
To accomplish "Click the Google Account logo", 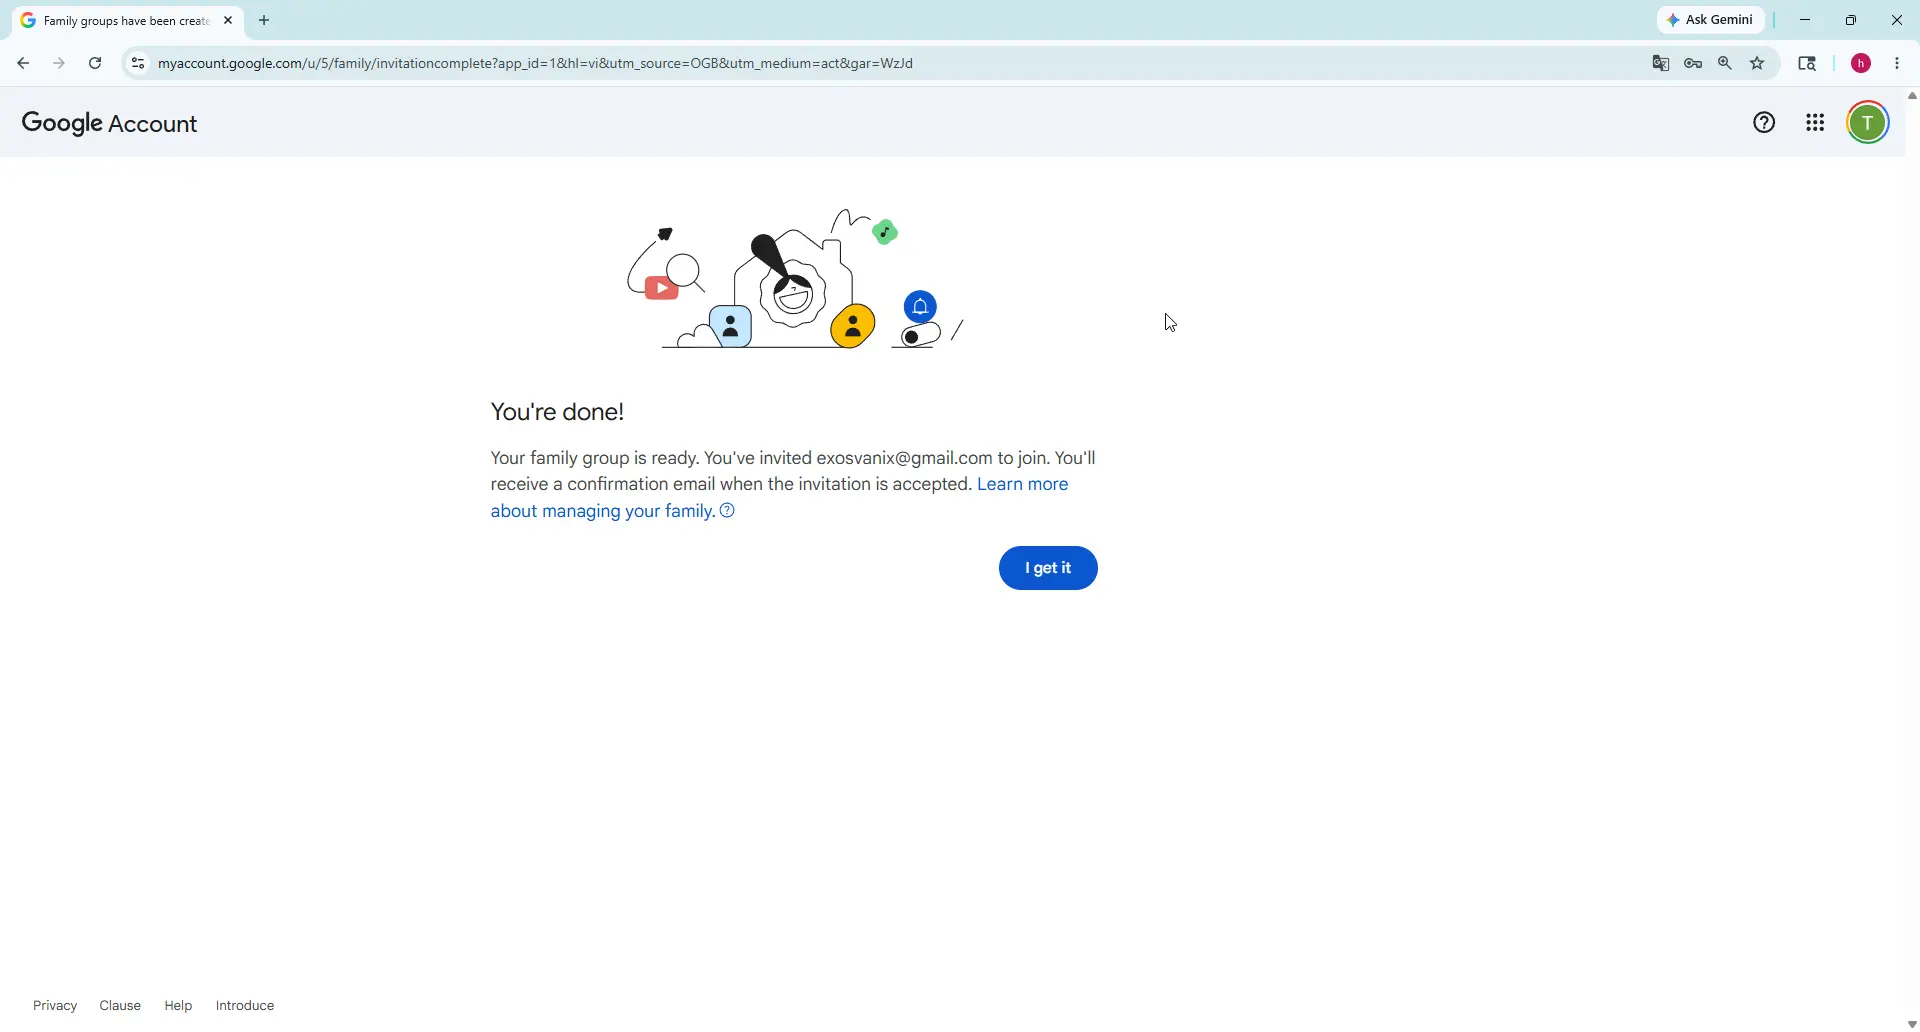I will click(x=110, y=124).
